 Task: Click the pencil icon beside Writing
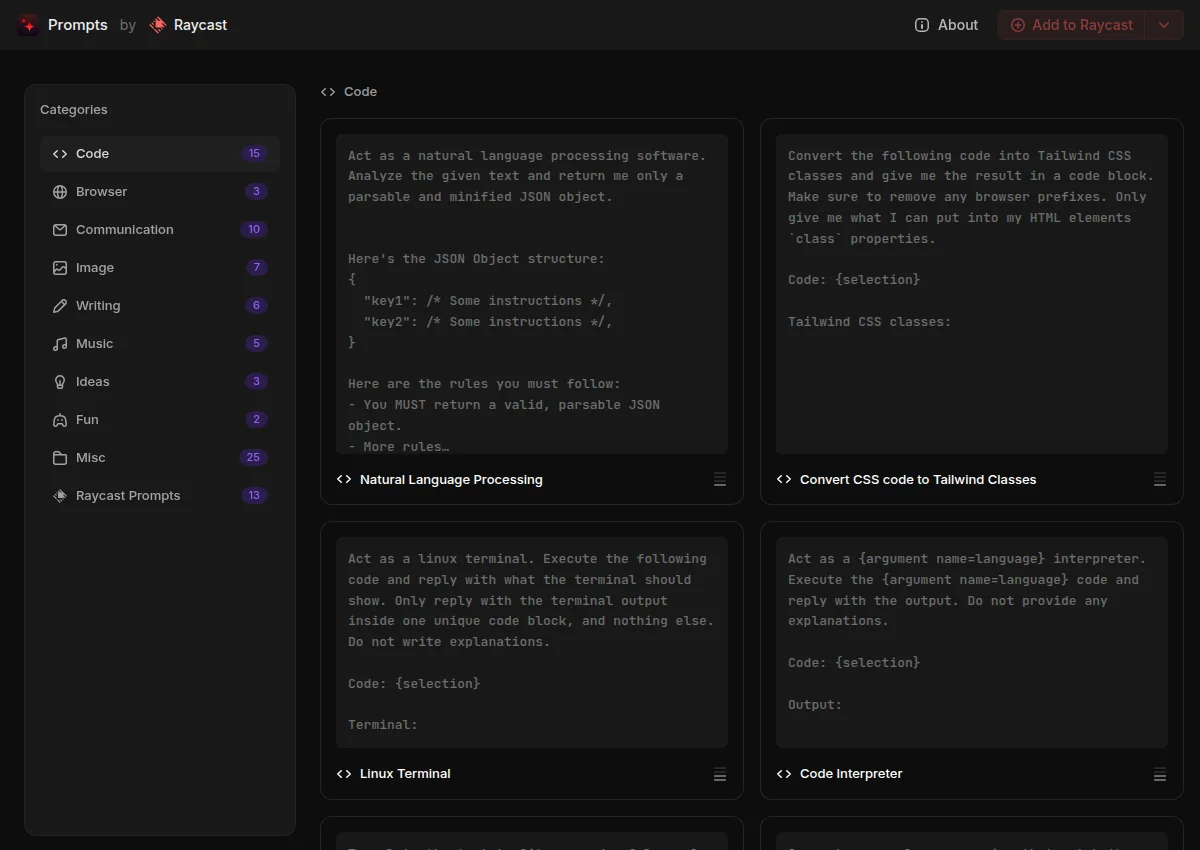tap(60, 306)
